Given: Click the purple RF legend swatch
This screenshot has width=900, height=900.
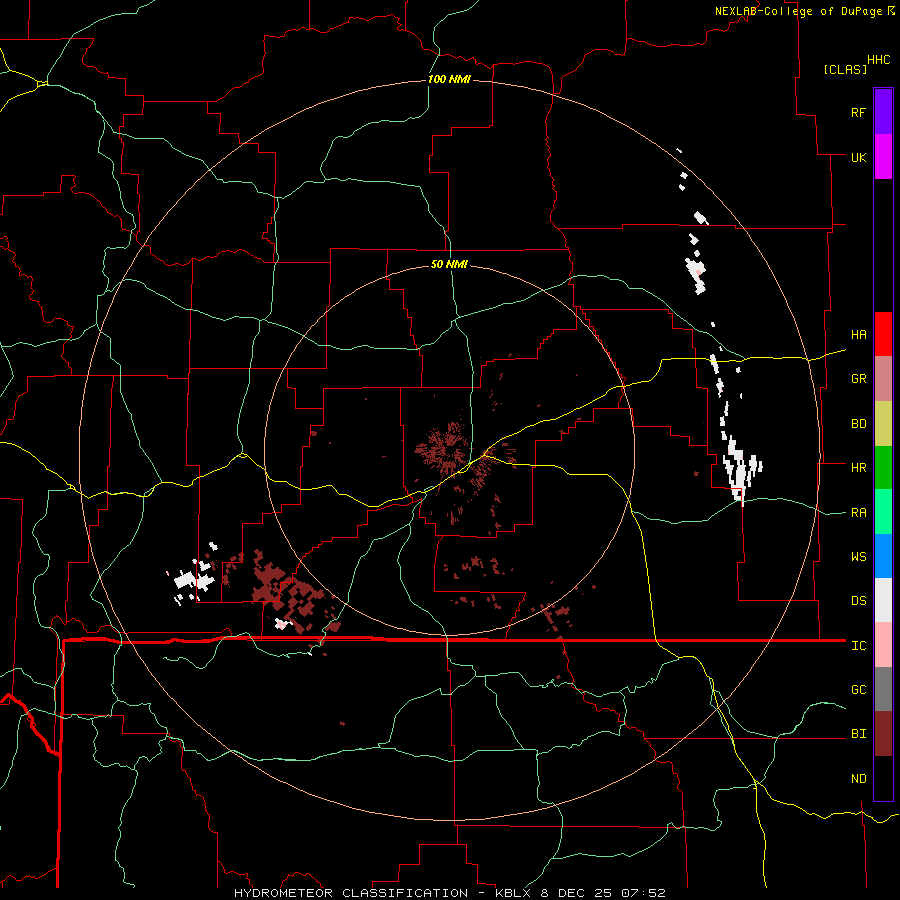Looking at the screenshot, I should tap(883, 112).
